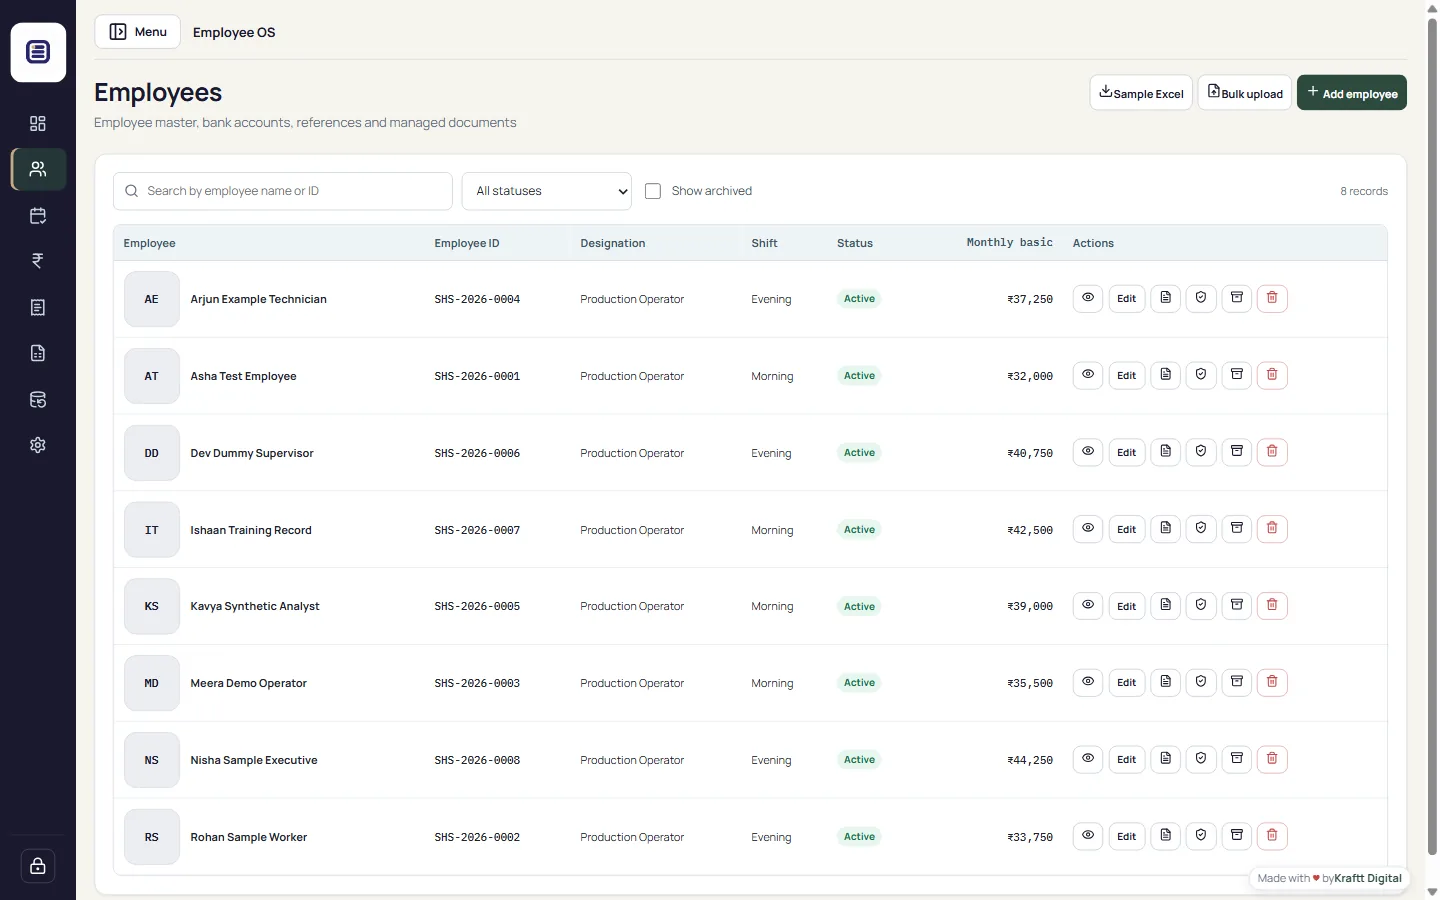
Task: Click Bulk upload button
Action: (x=1245, y=93)
